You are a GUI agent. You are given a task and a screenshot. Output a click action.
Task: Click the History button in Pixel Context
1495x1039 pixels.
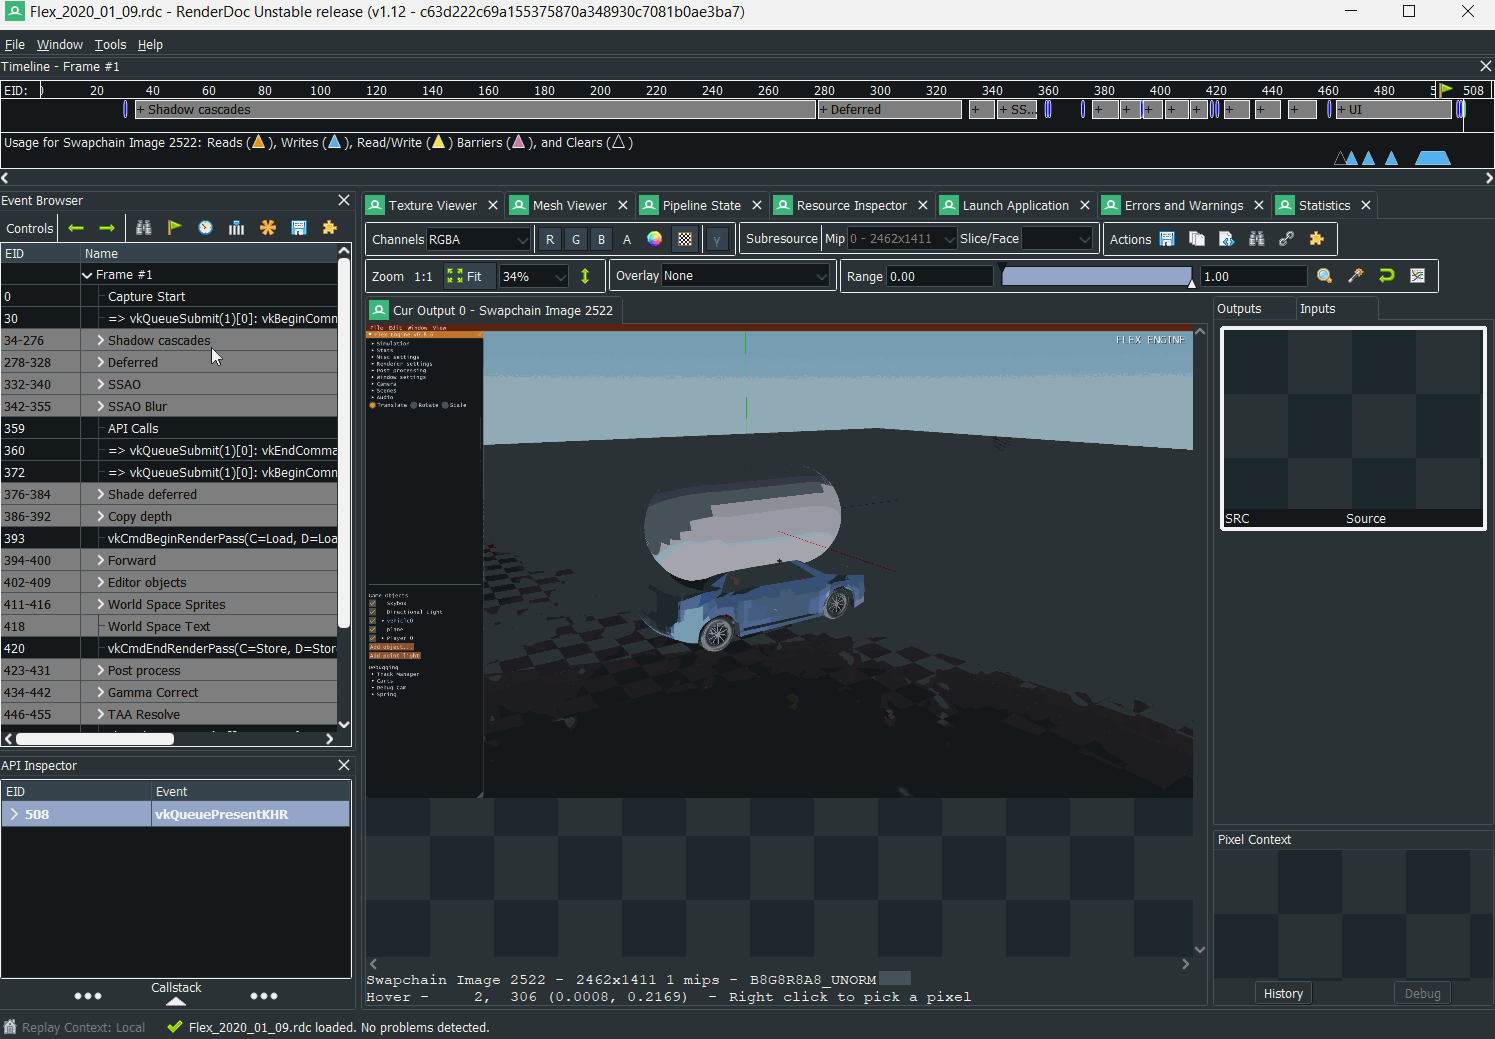coord(1283,993)
